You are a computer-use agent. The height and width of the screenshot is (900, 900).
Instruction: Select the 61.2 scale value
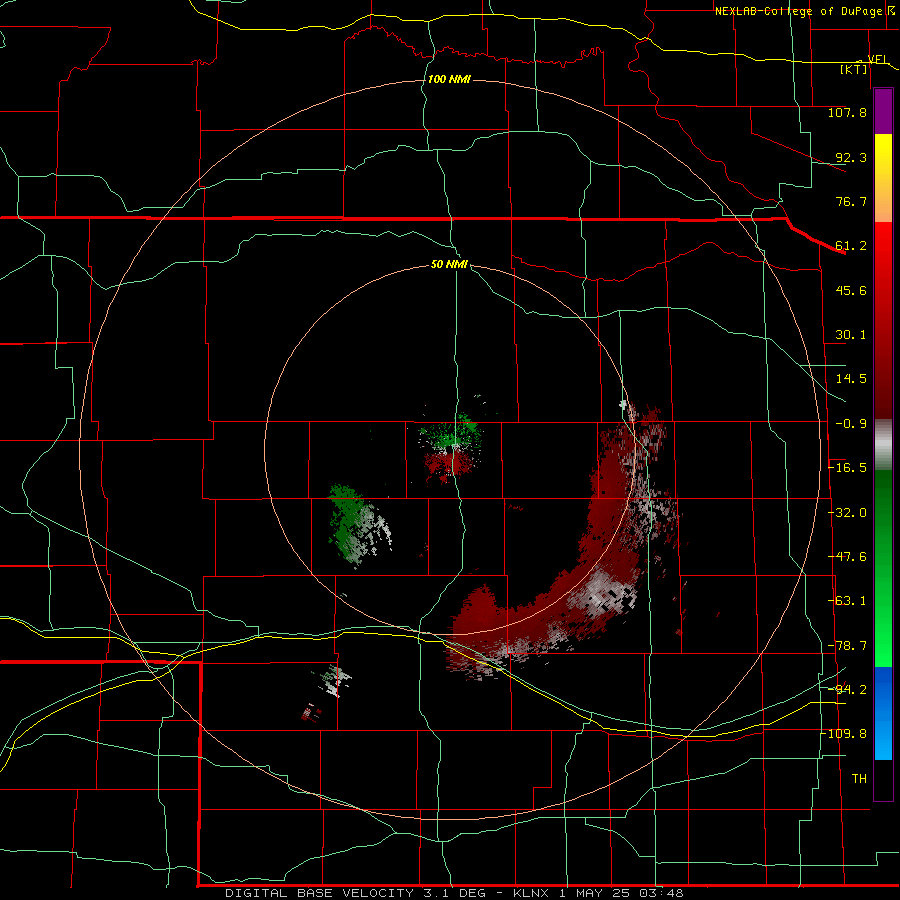click(x=851, y=246)
